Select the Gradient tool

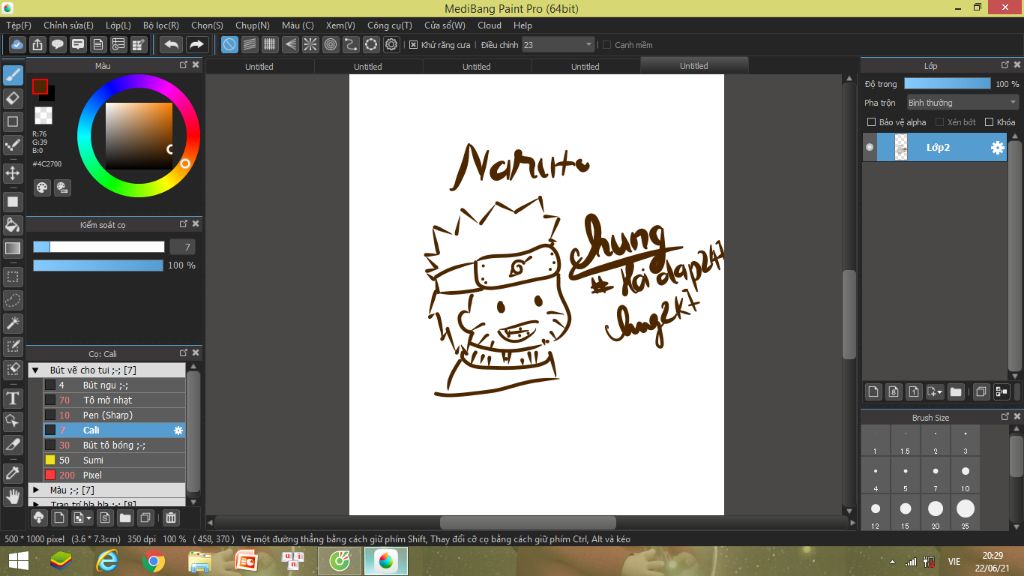click(13, 248)
